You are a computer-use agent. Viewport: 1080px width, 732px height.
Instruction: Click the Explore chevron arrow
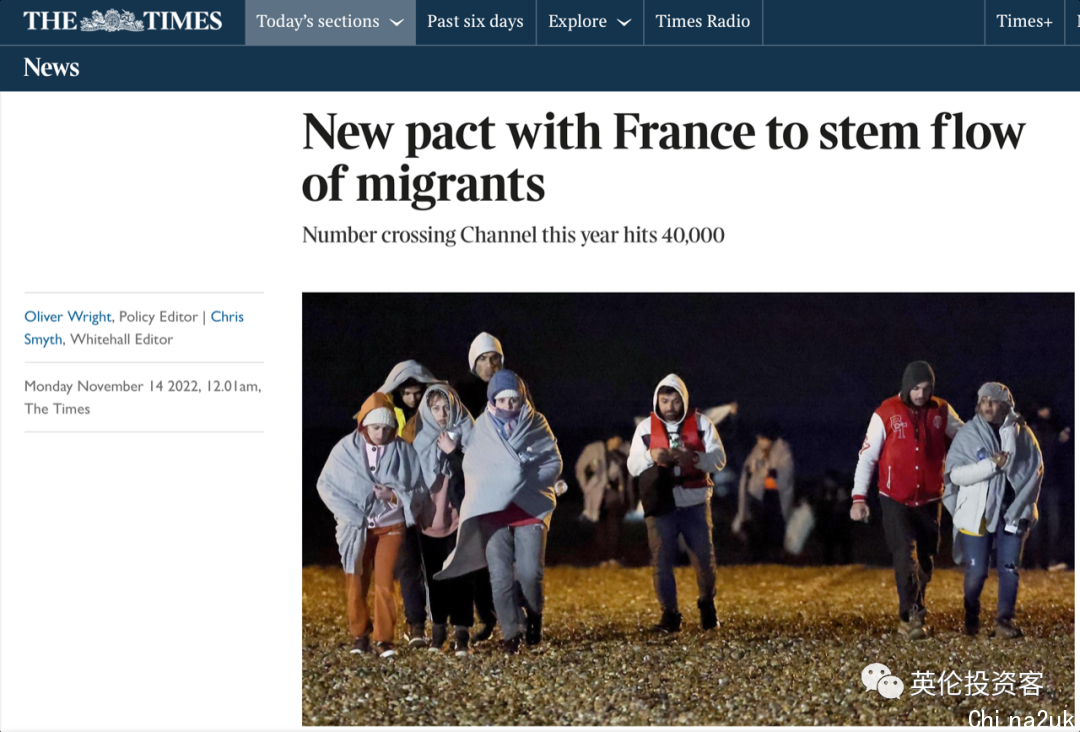click(624, 23)
